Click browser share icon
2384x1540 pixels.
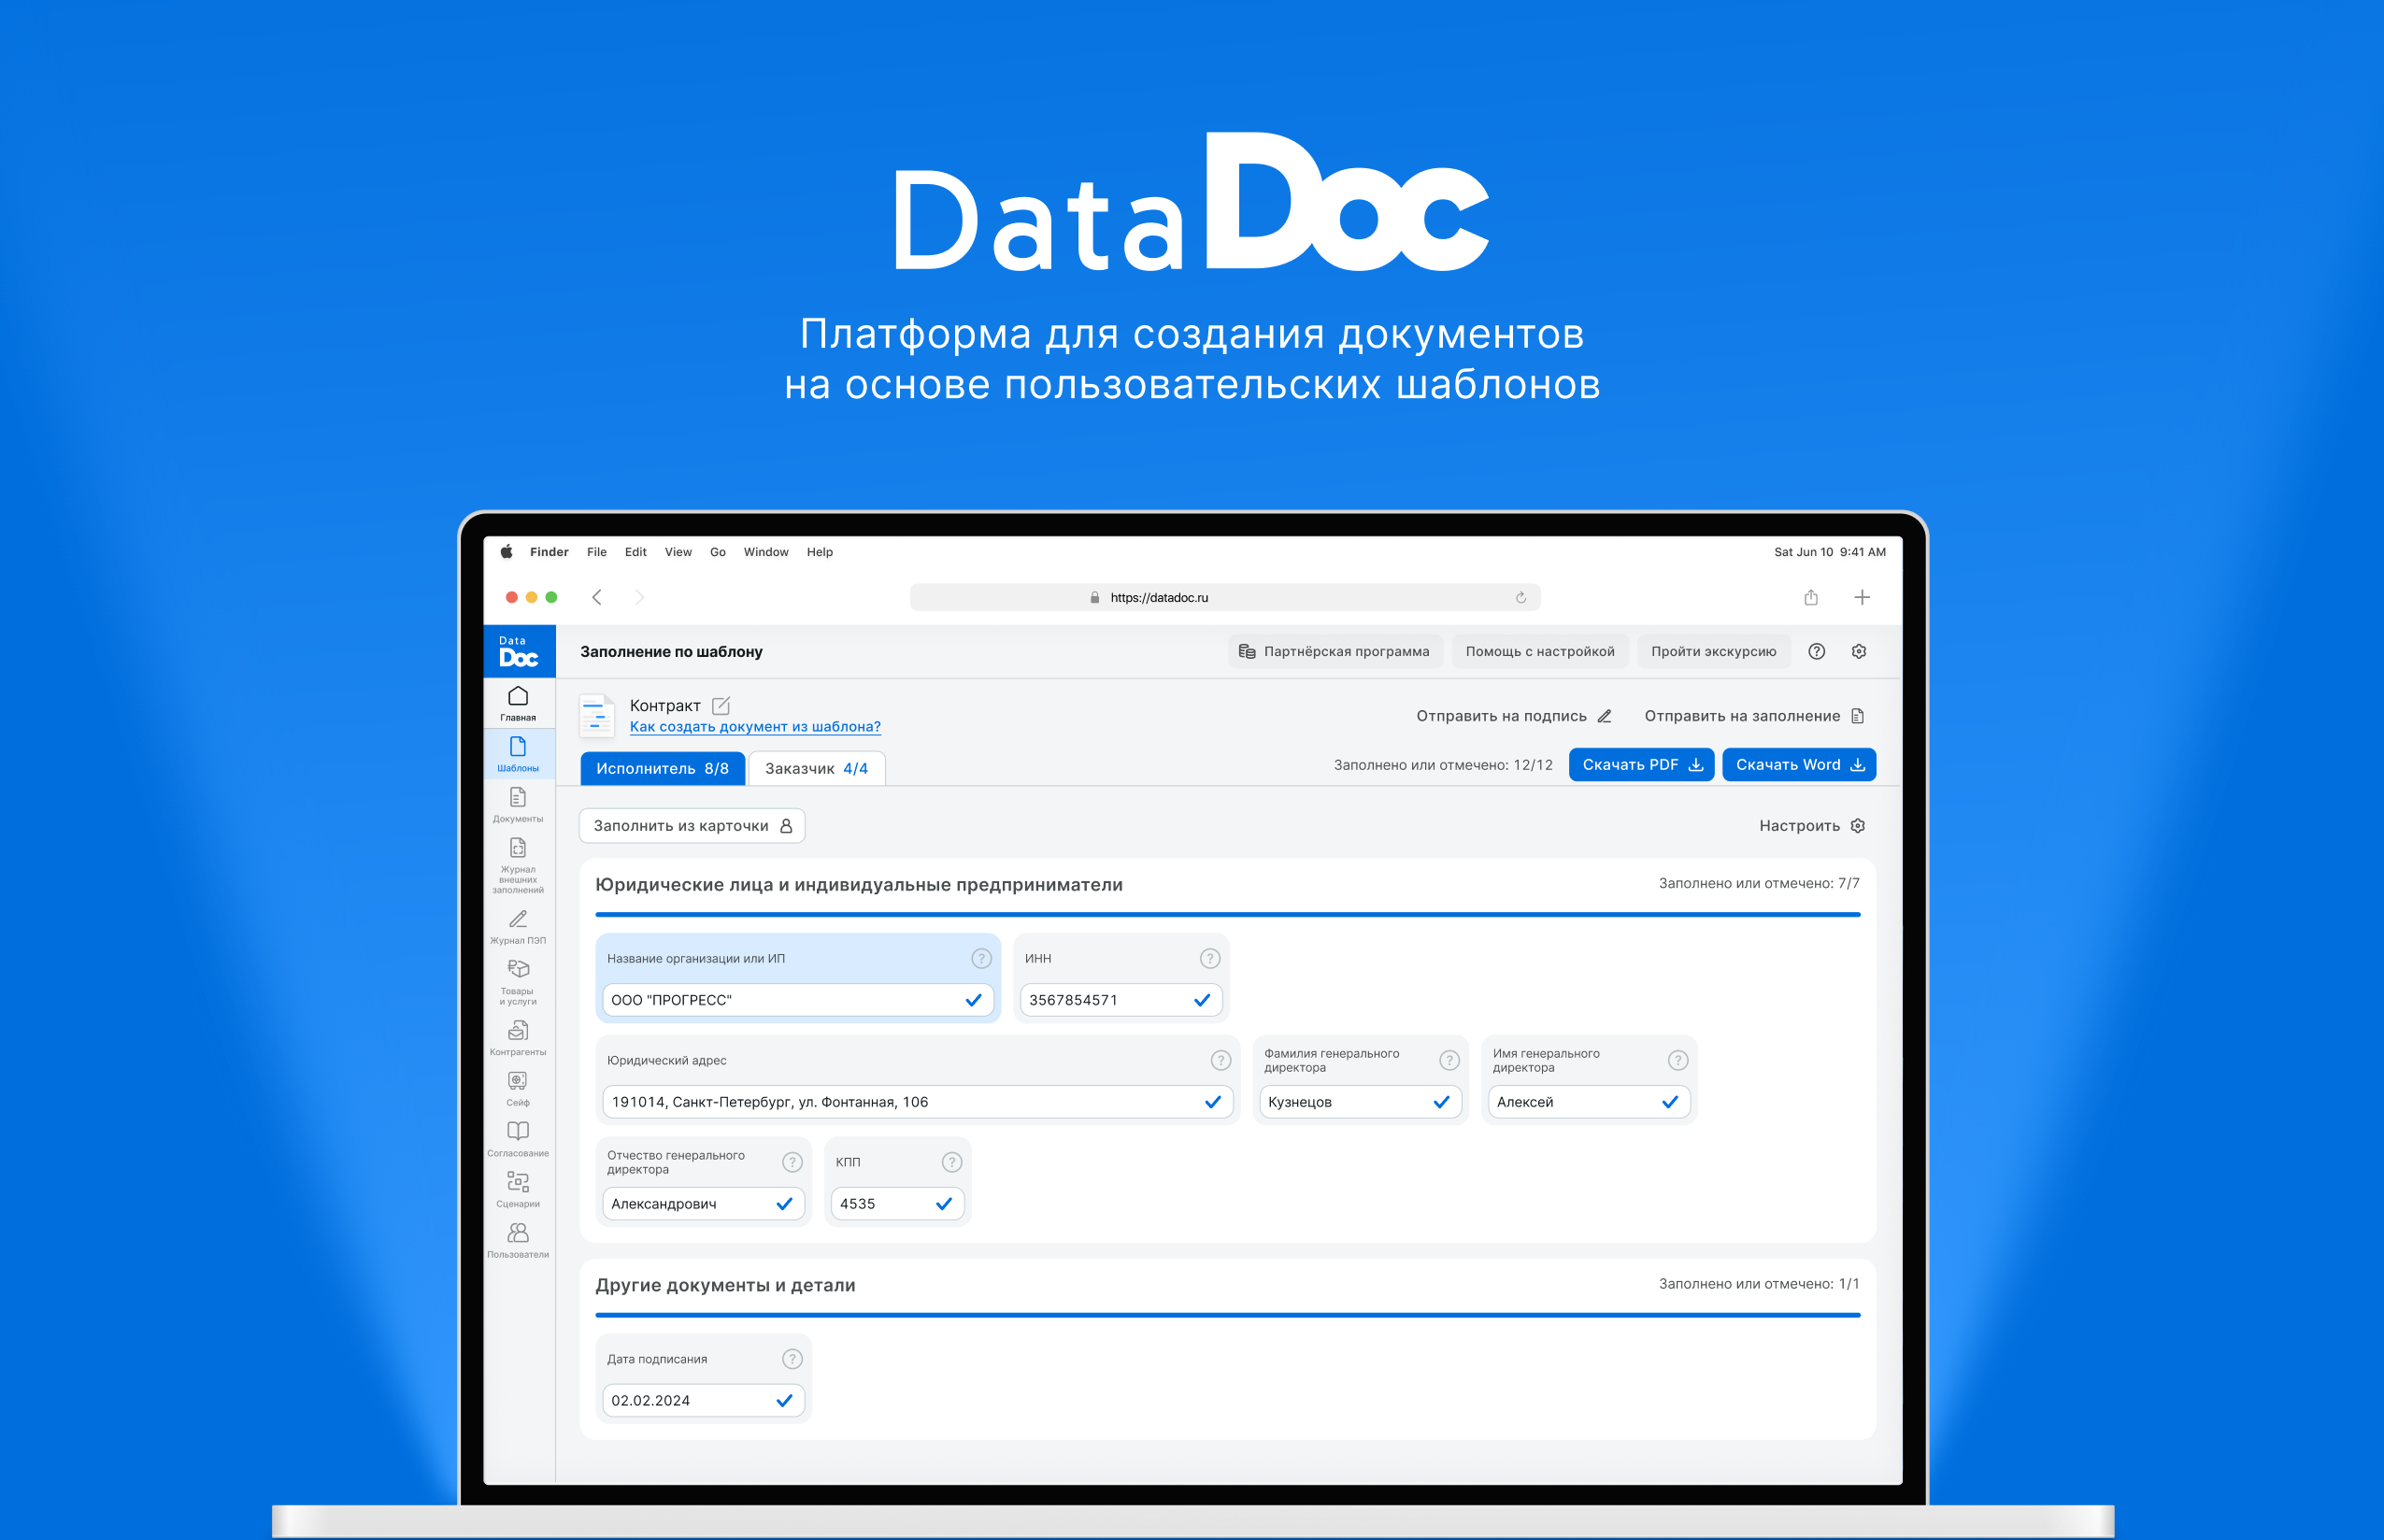pos(1811,597)
